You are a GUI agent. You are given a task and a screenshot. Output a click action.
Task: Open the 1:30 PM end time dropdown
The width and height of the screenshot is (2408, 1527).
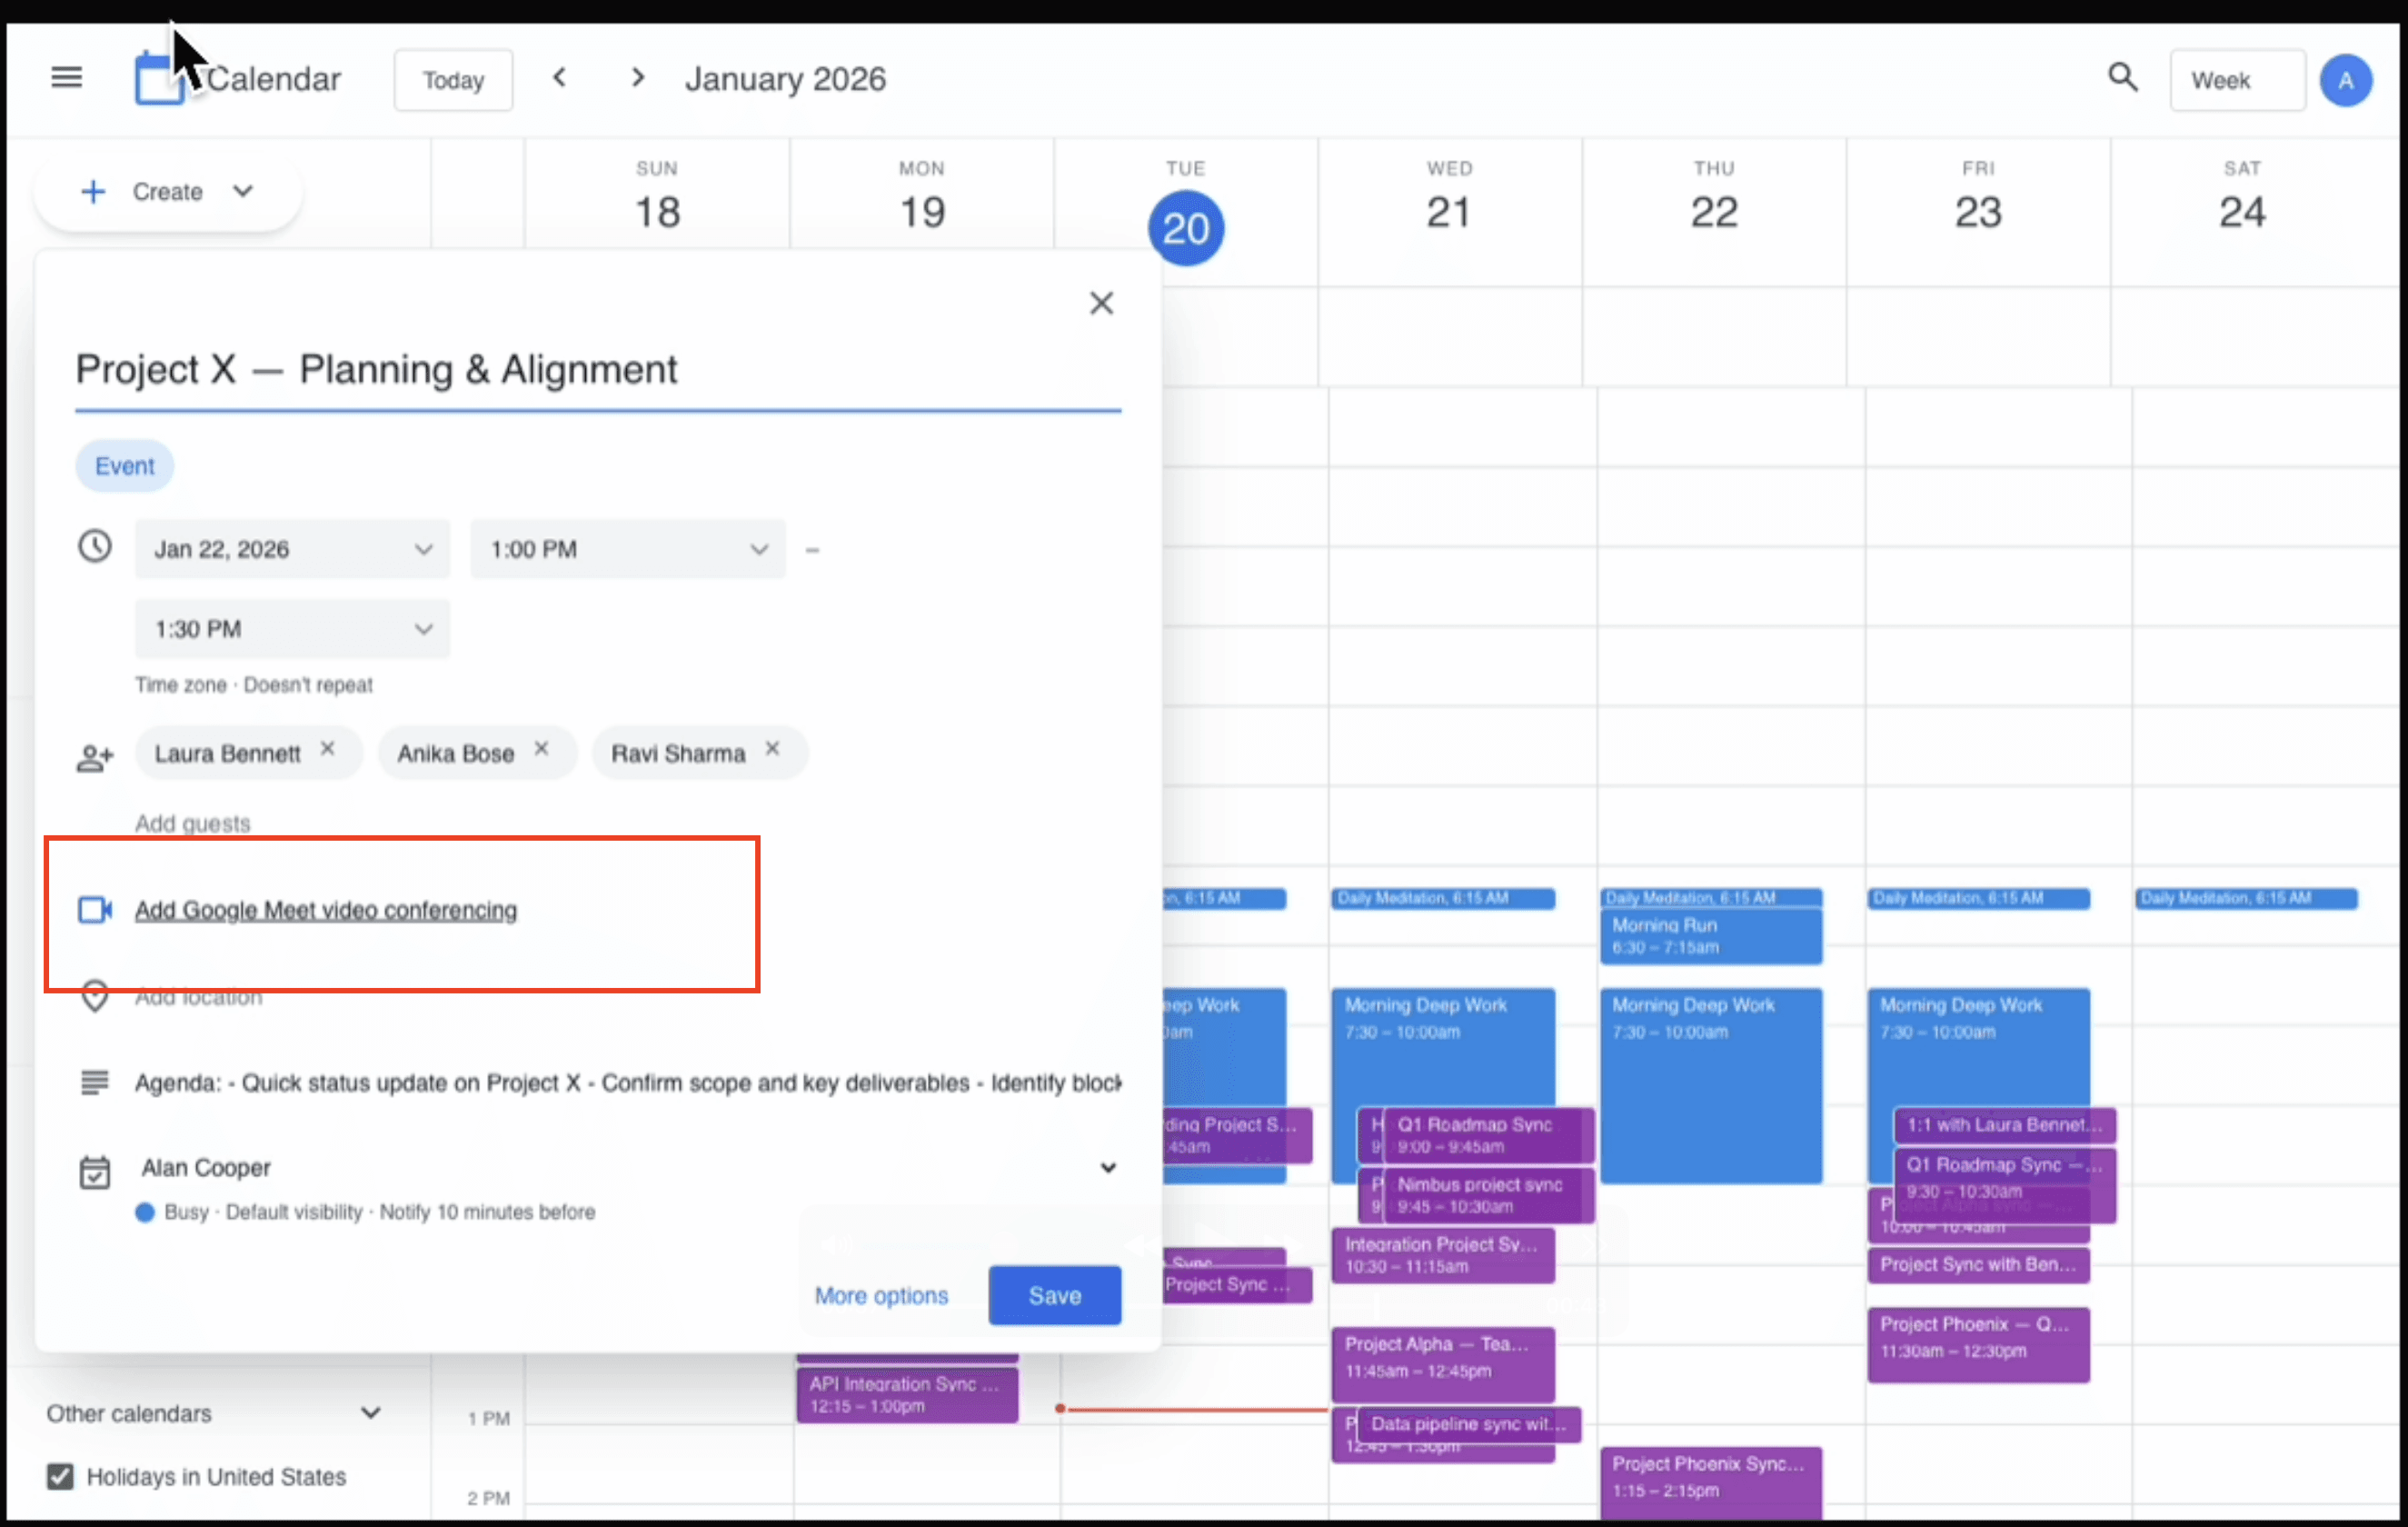292,629
